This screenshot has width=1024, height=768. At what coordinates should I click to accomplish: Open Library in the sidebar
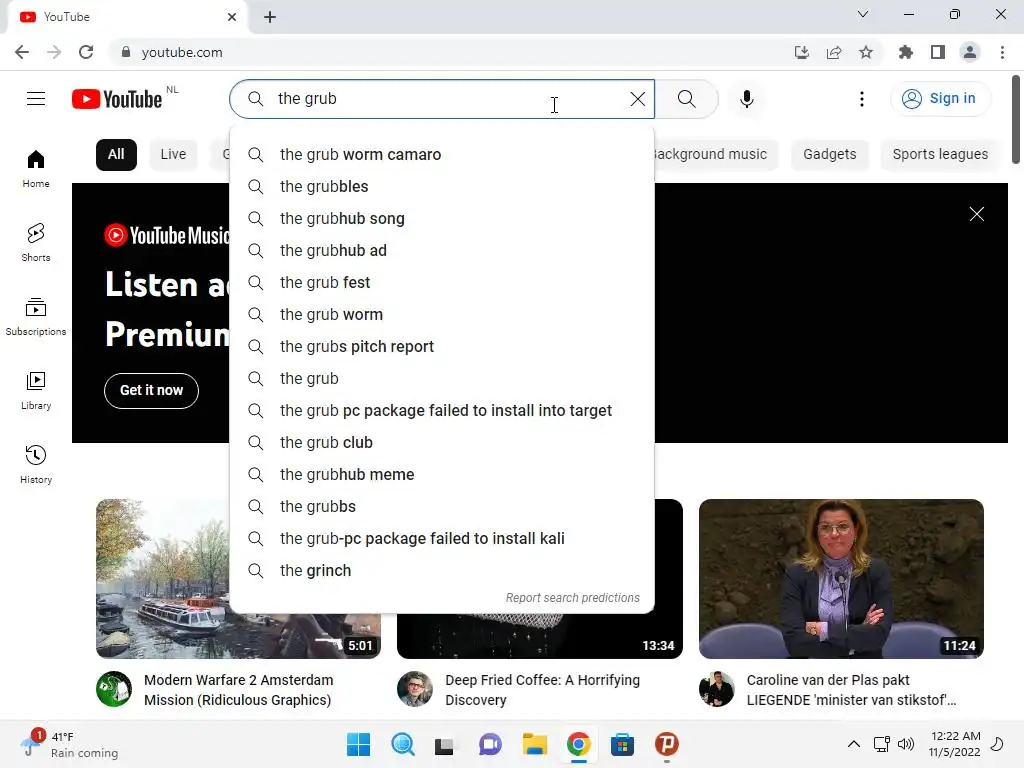point(36,391)
